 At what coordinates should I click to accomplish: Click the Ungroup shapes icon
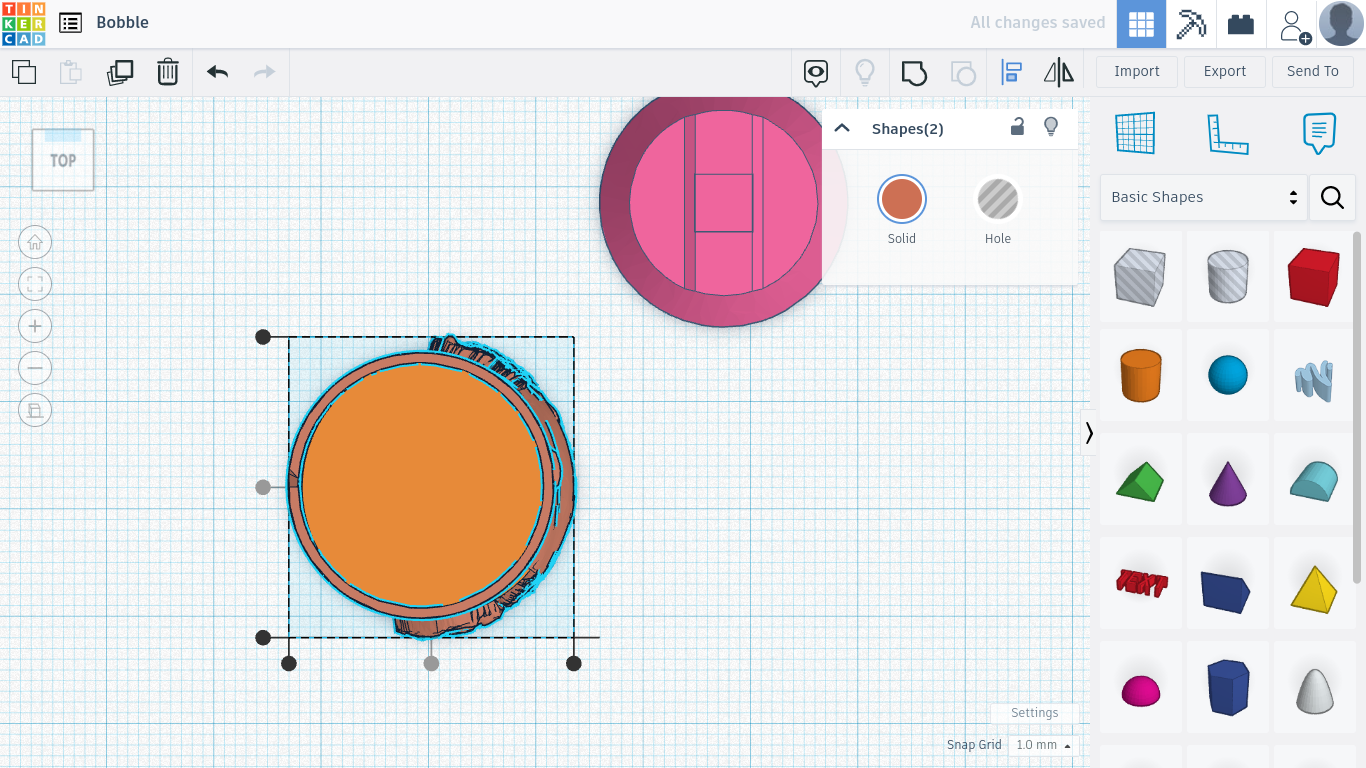click(963, 72)
